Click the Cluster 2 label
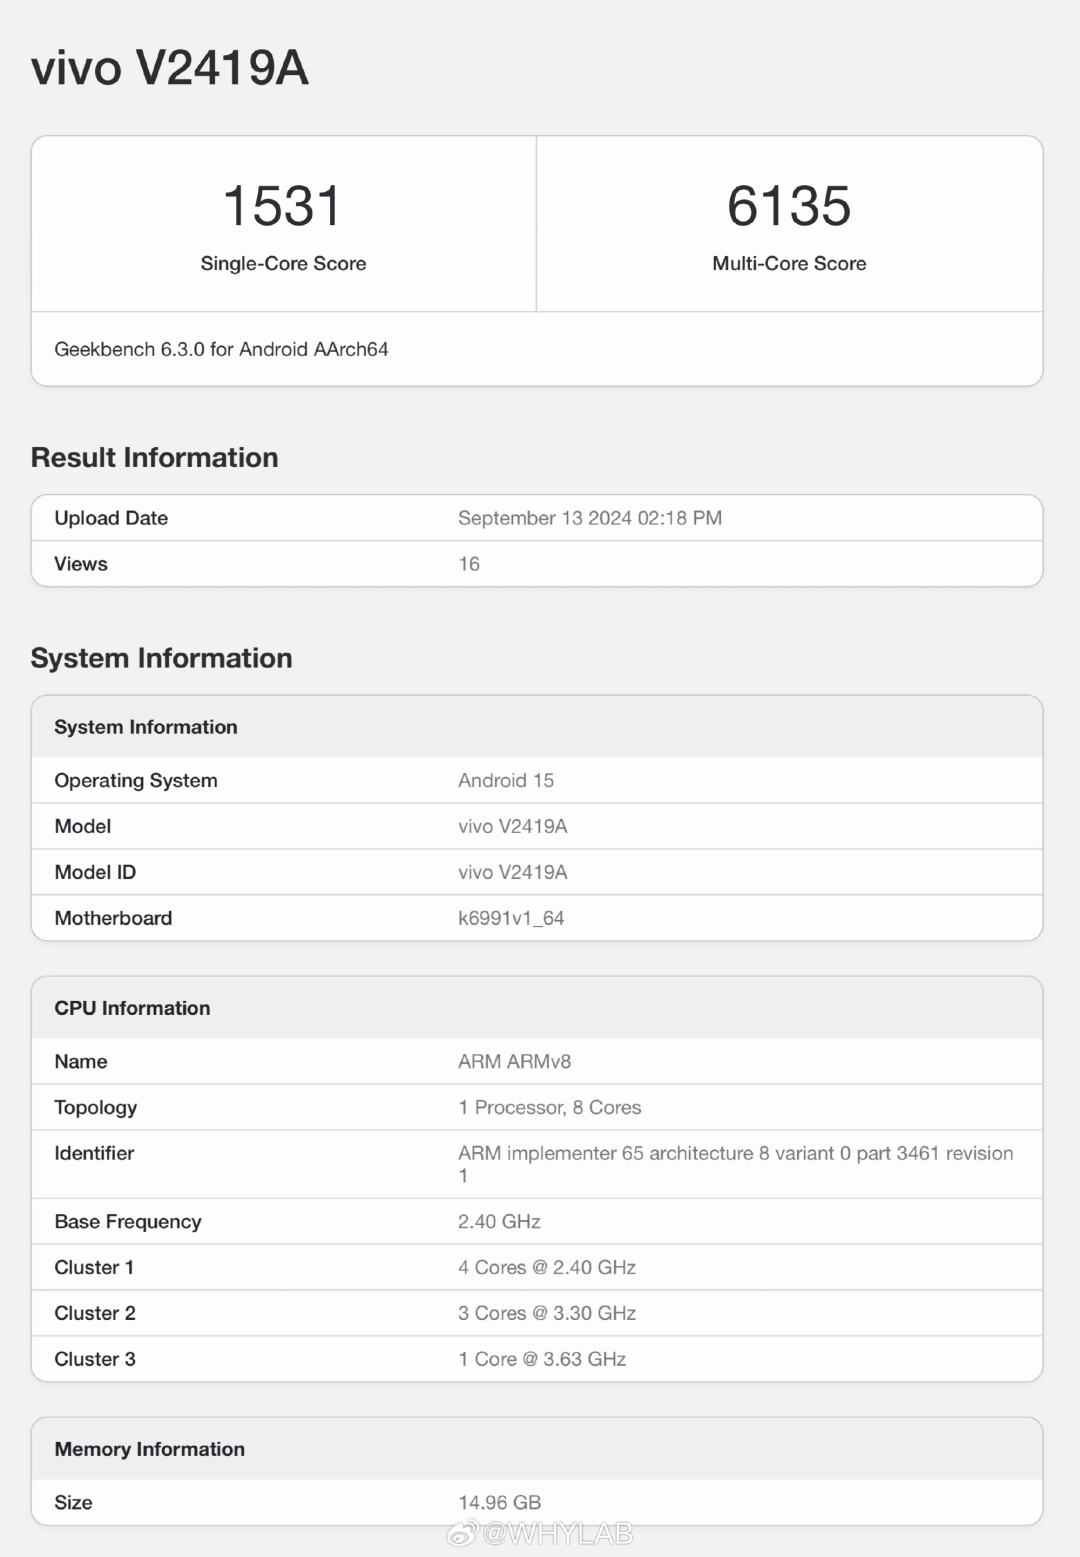Viewport: 1080px width, 1557px height. (x=95, y=1313)
